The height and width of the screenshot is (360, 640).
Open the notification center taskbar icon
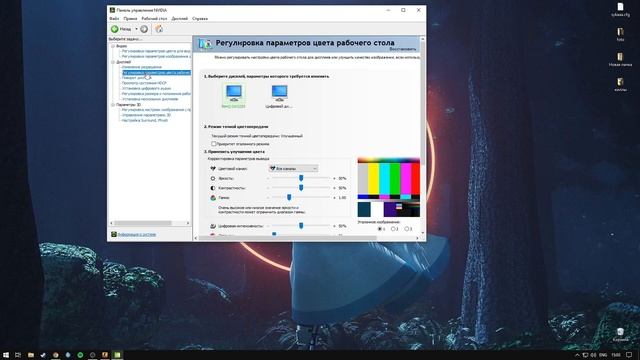629,355
